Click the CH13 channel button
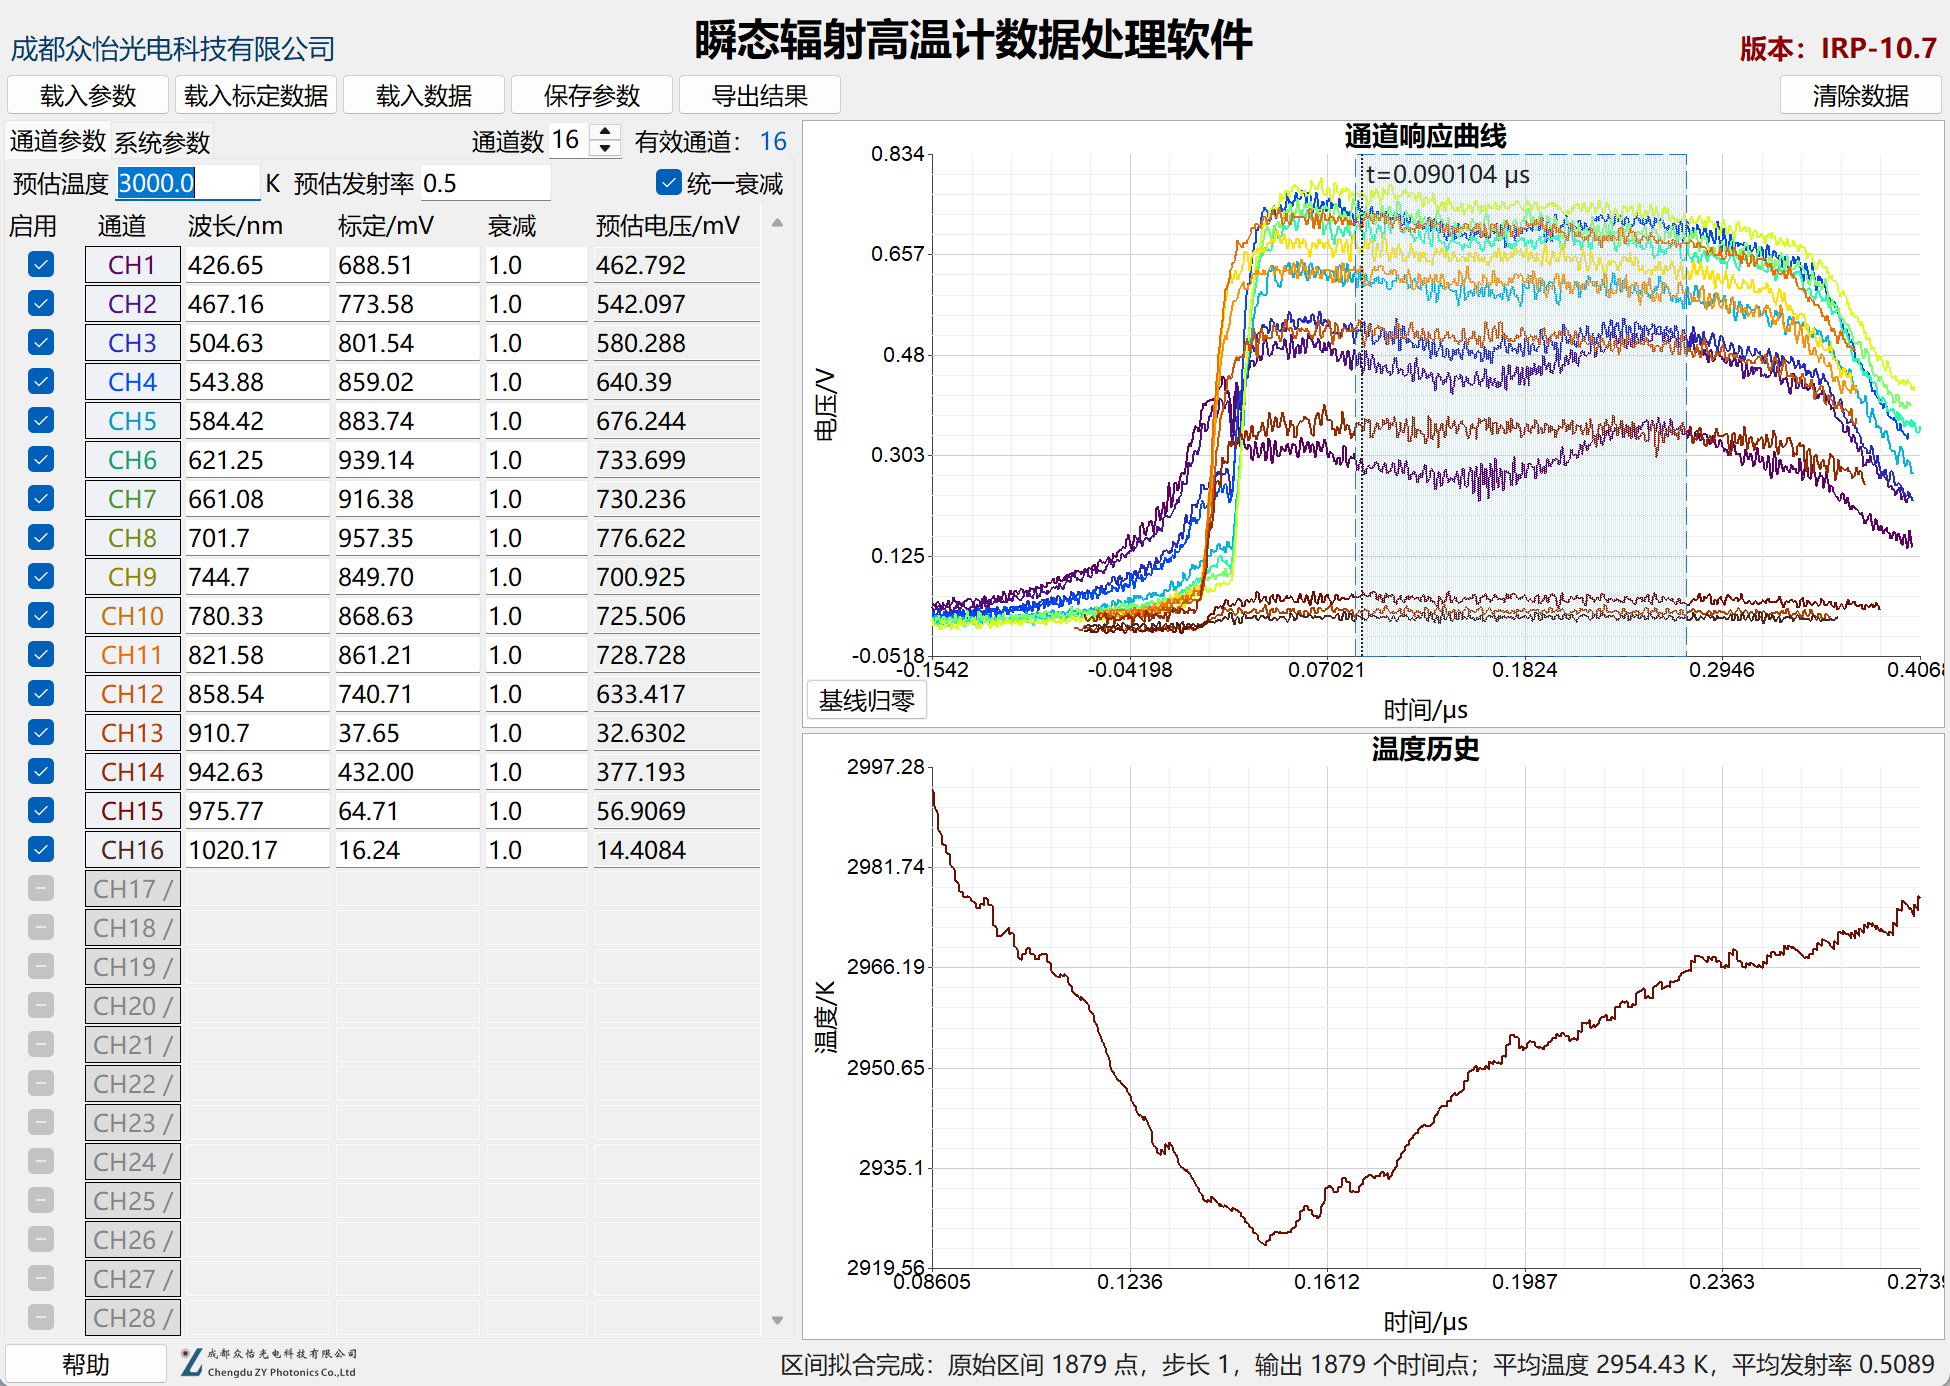The height and width of the screenshot is (1386, 1950). (132, 733)
